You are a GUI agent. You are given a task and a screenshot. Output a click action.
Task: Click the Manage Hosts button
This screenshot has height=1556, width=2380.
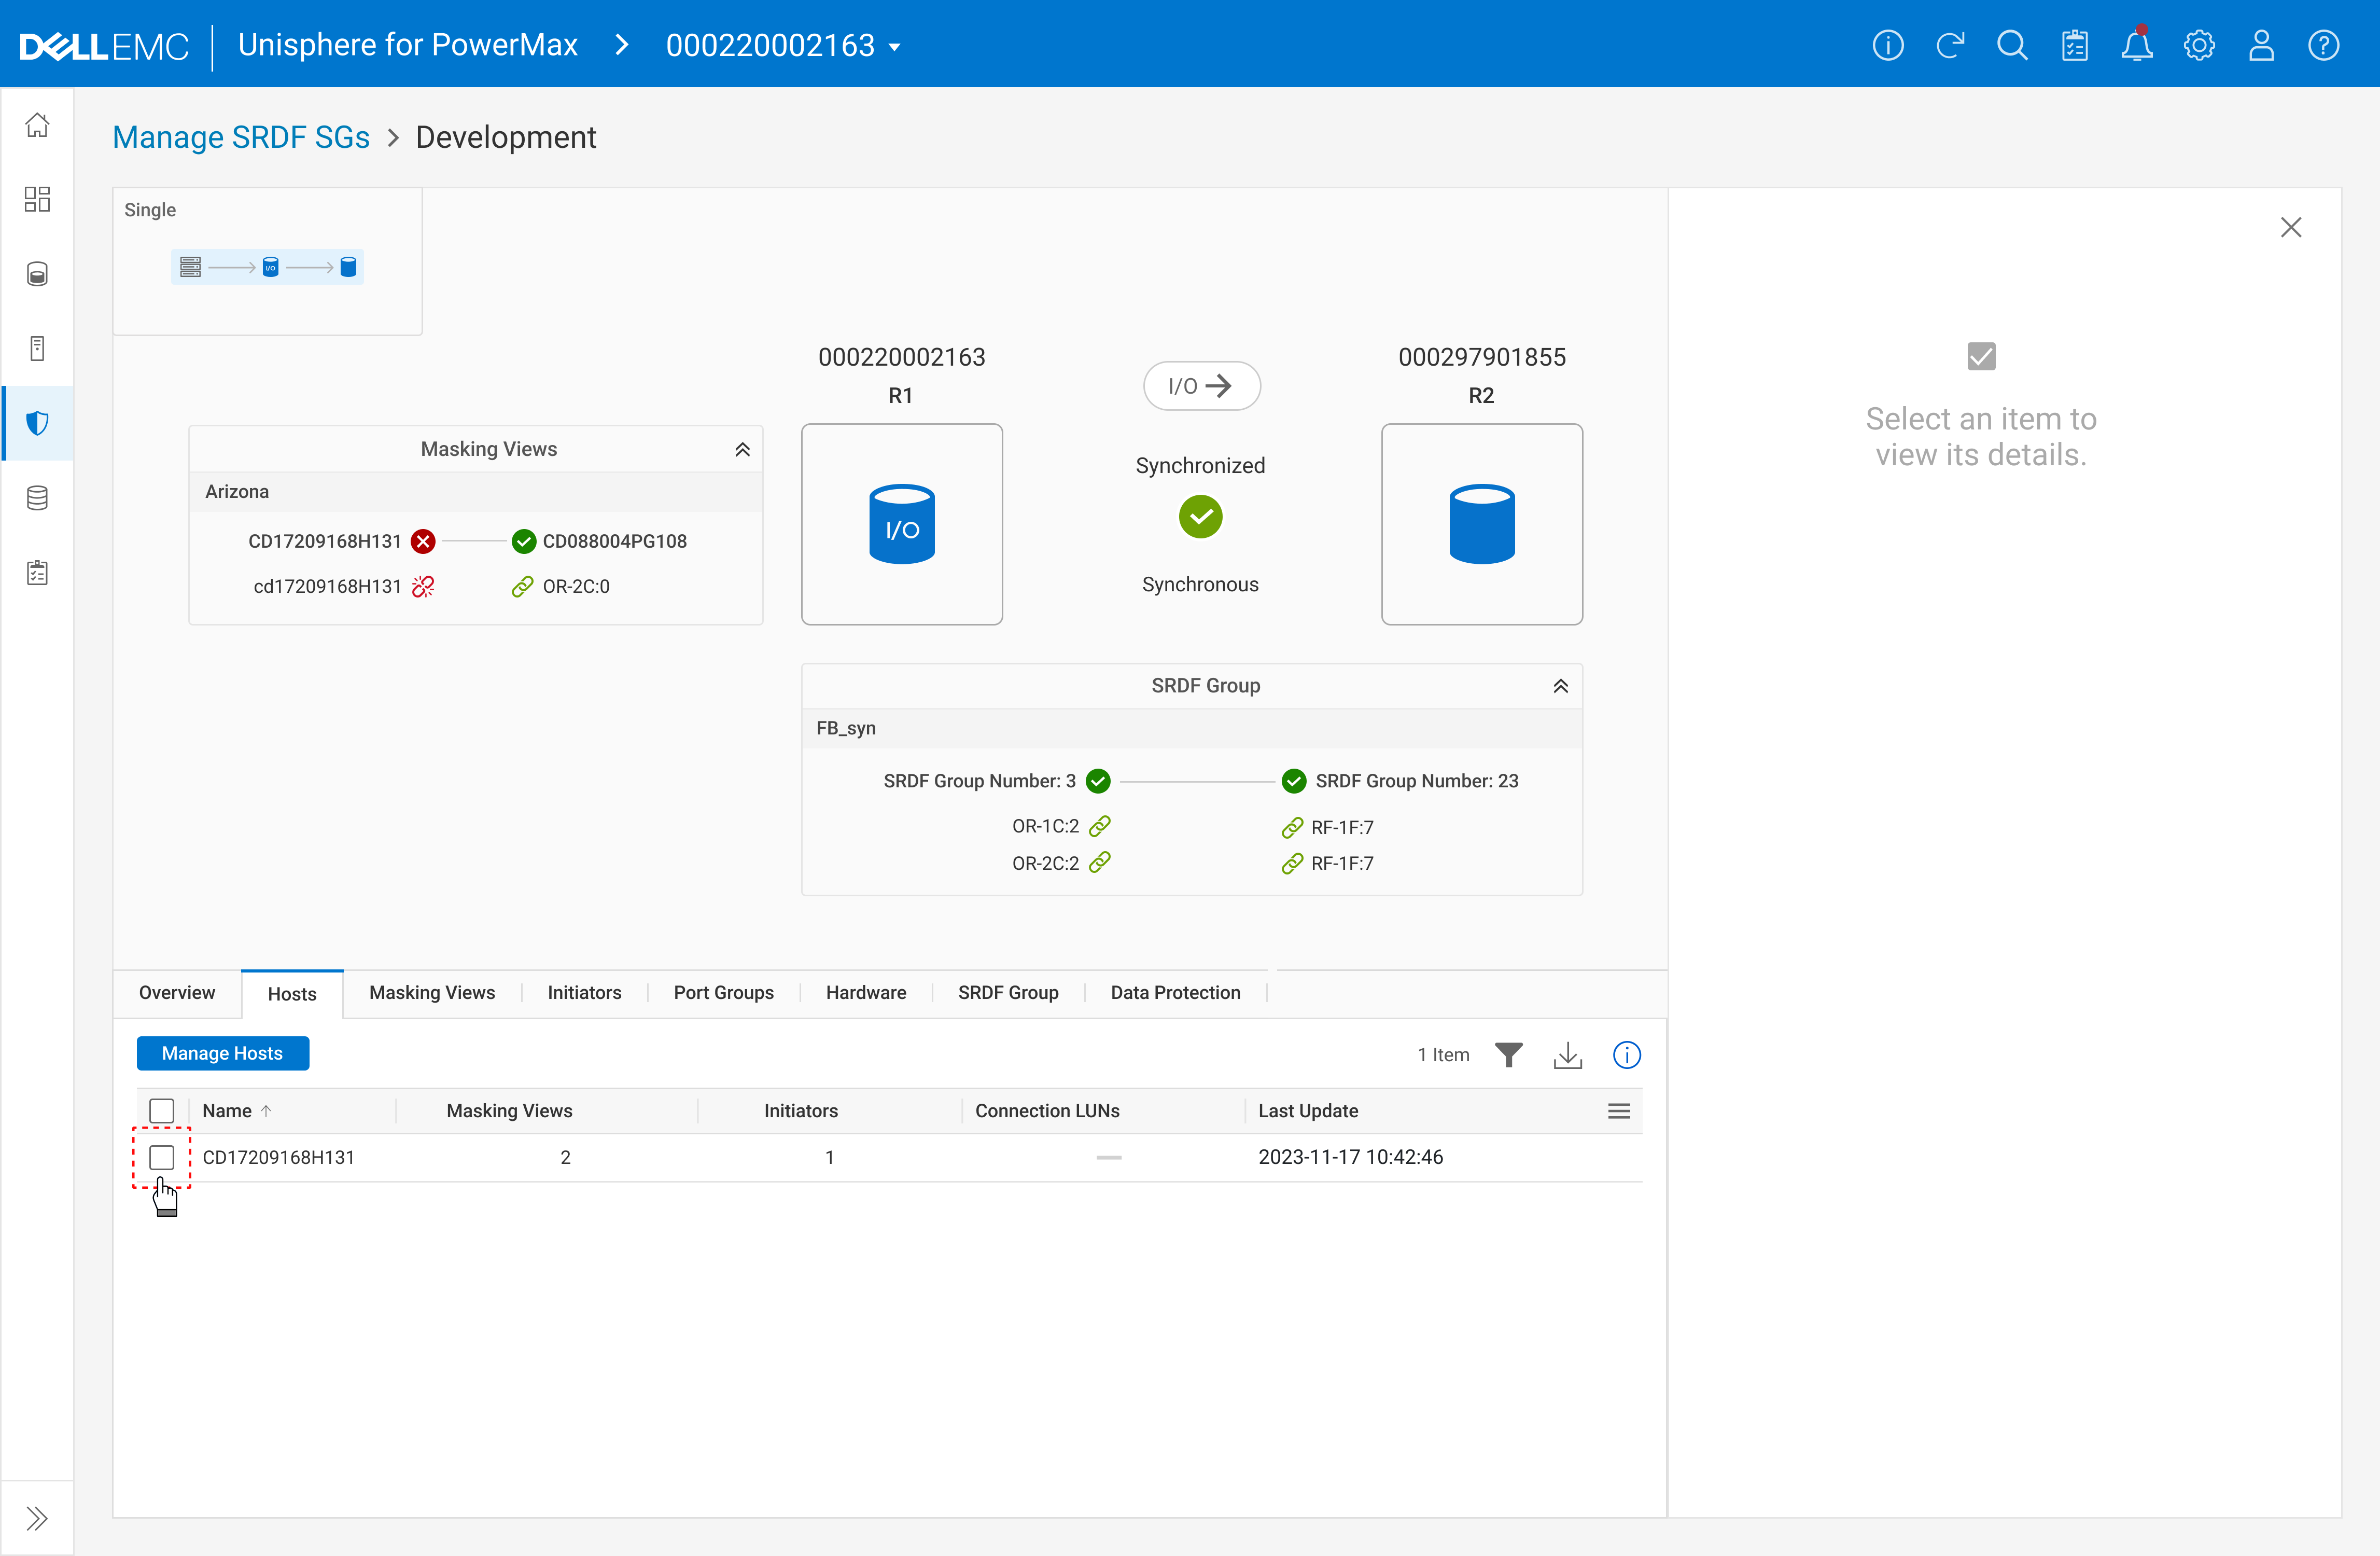(222, 1053)
